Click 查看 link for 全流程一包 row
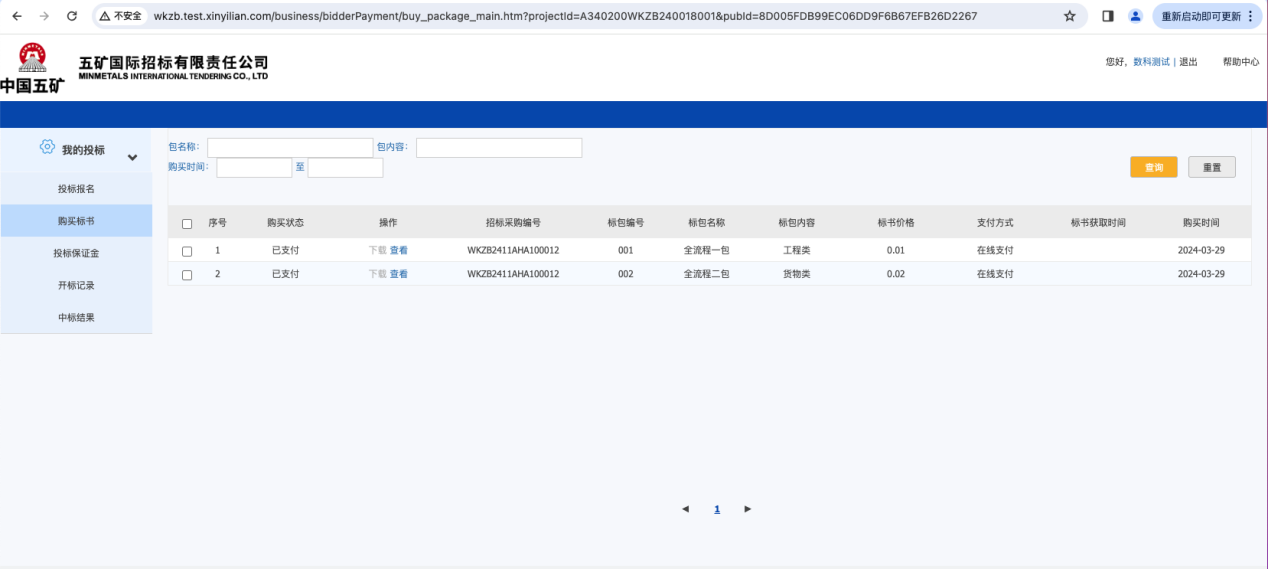The height and width of the screenshot is (569, 1268). (398, 250)
